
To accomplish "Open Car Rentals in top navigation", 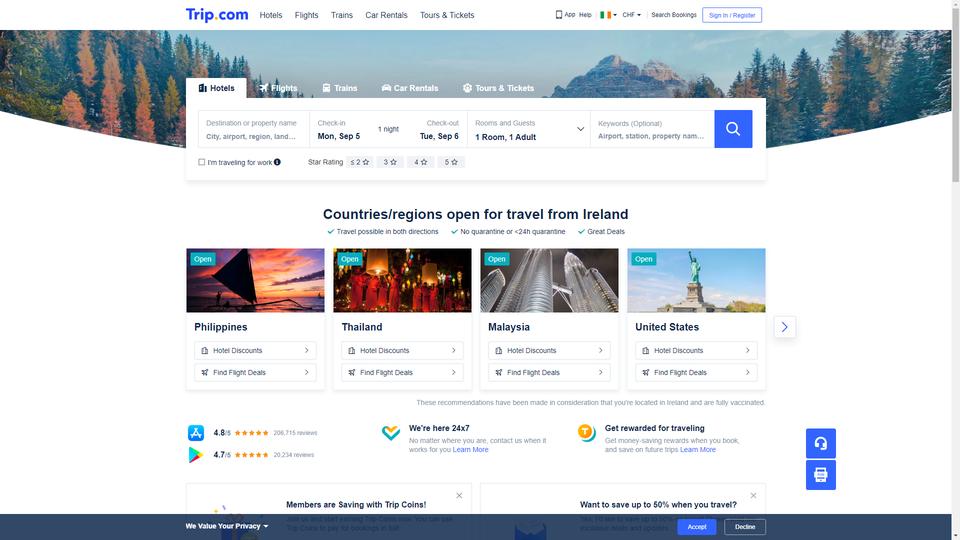I will click(x=386, y=15).
